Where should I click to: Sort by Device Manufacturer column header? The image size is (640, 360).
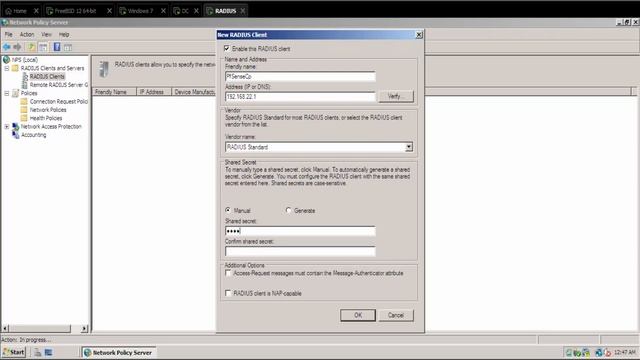pos(194,92)
